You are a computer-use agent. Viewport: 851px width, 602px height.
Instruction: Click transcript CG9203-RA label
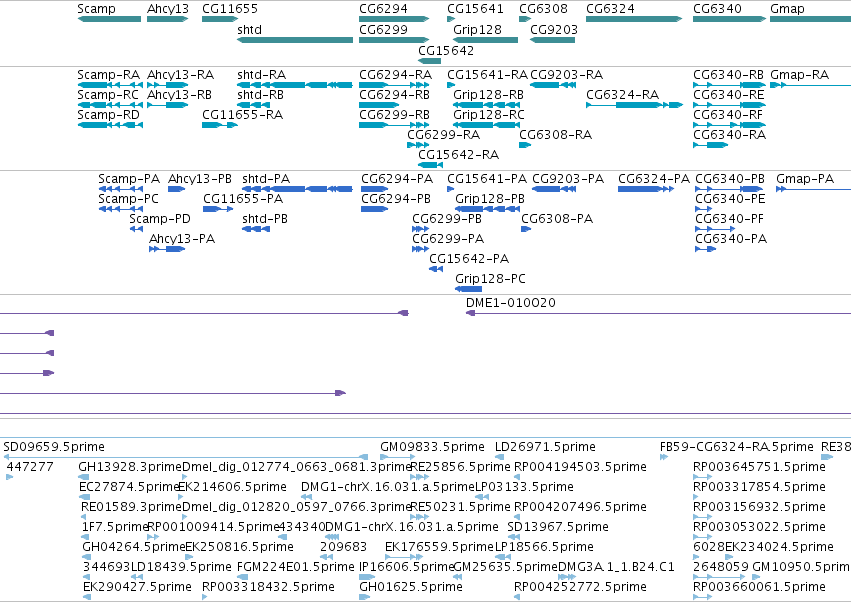coord(566,74)
